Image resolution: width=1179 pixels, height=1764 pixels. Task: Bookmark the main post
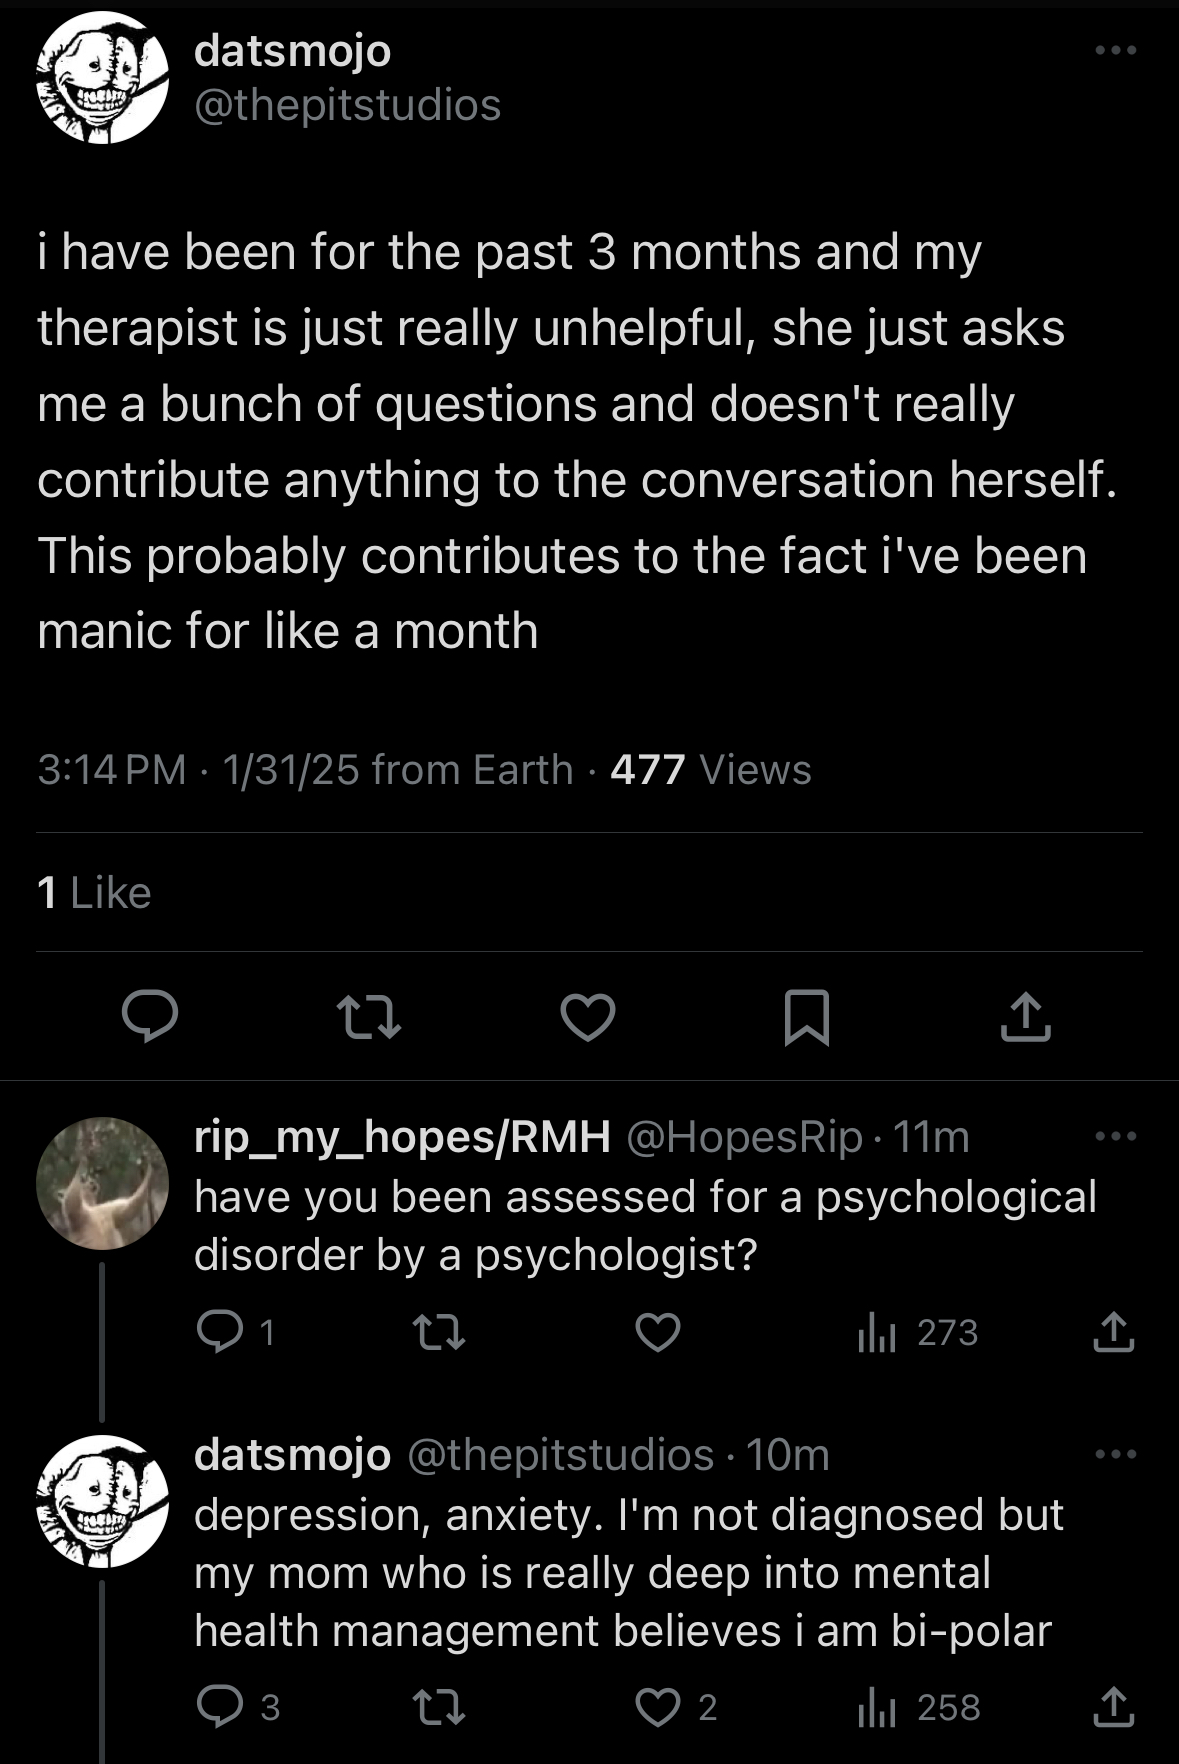pos(806,1017)
